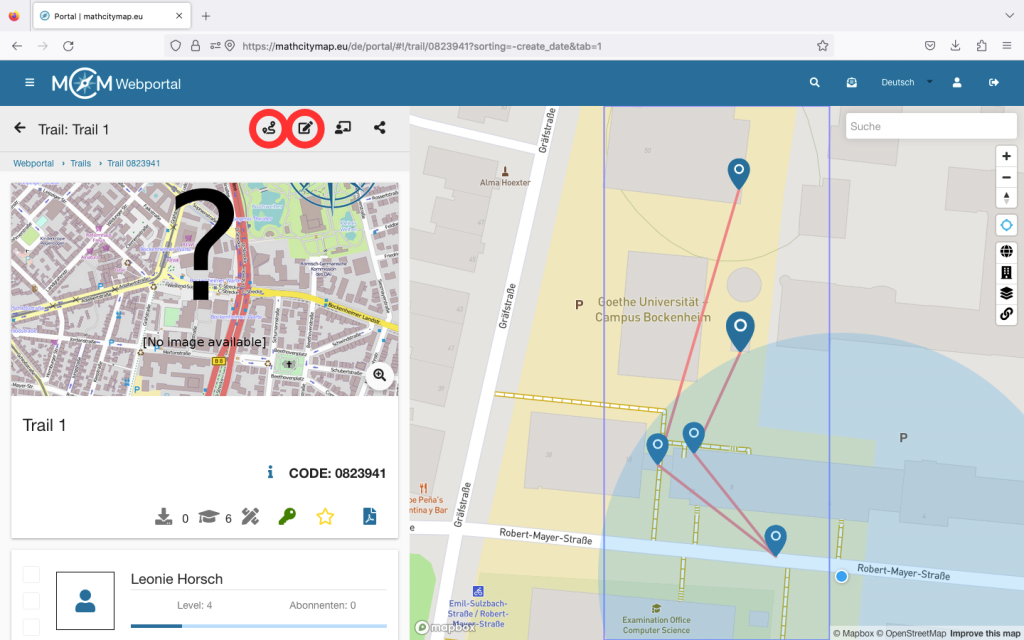Click the locate-me crosshair on map

pos(1007,225)
